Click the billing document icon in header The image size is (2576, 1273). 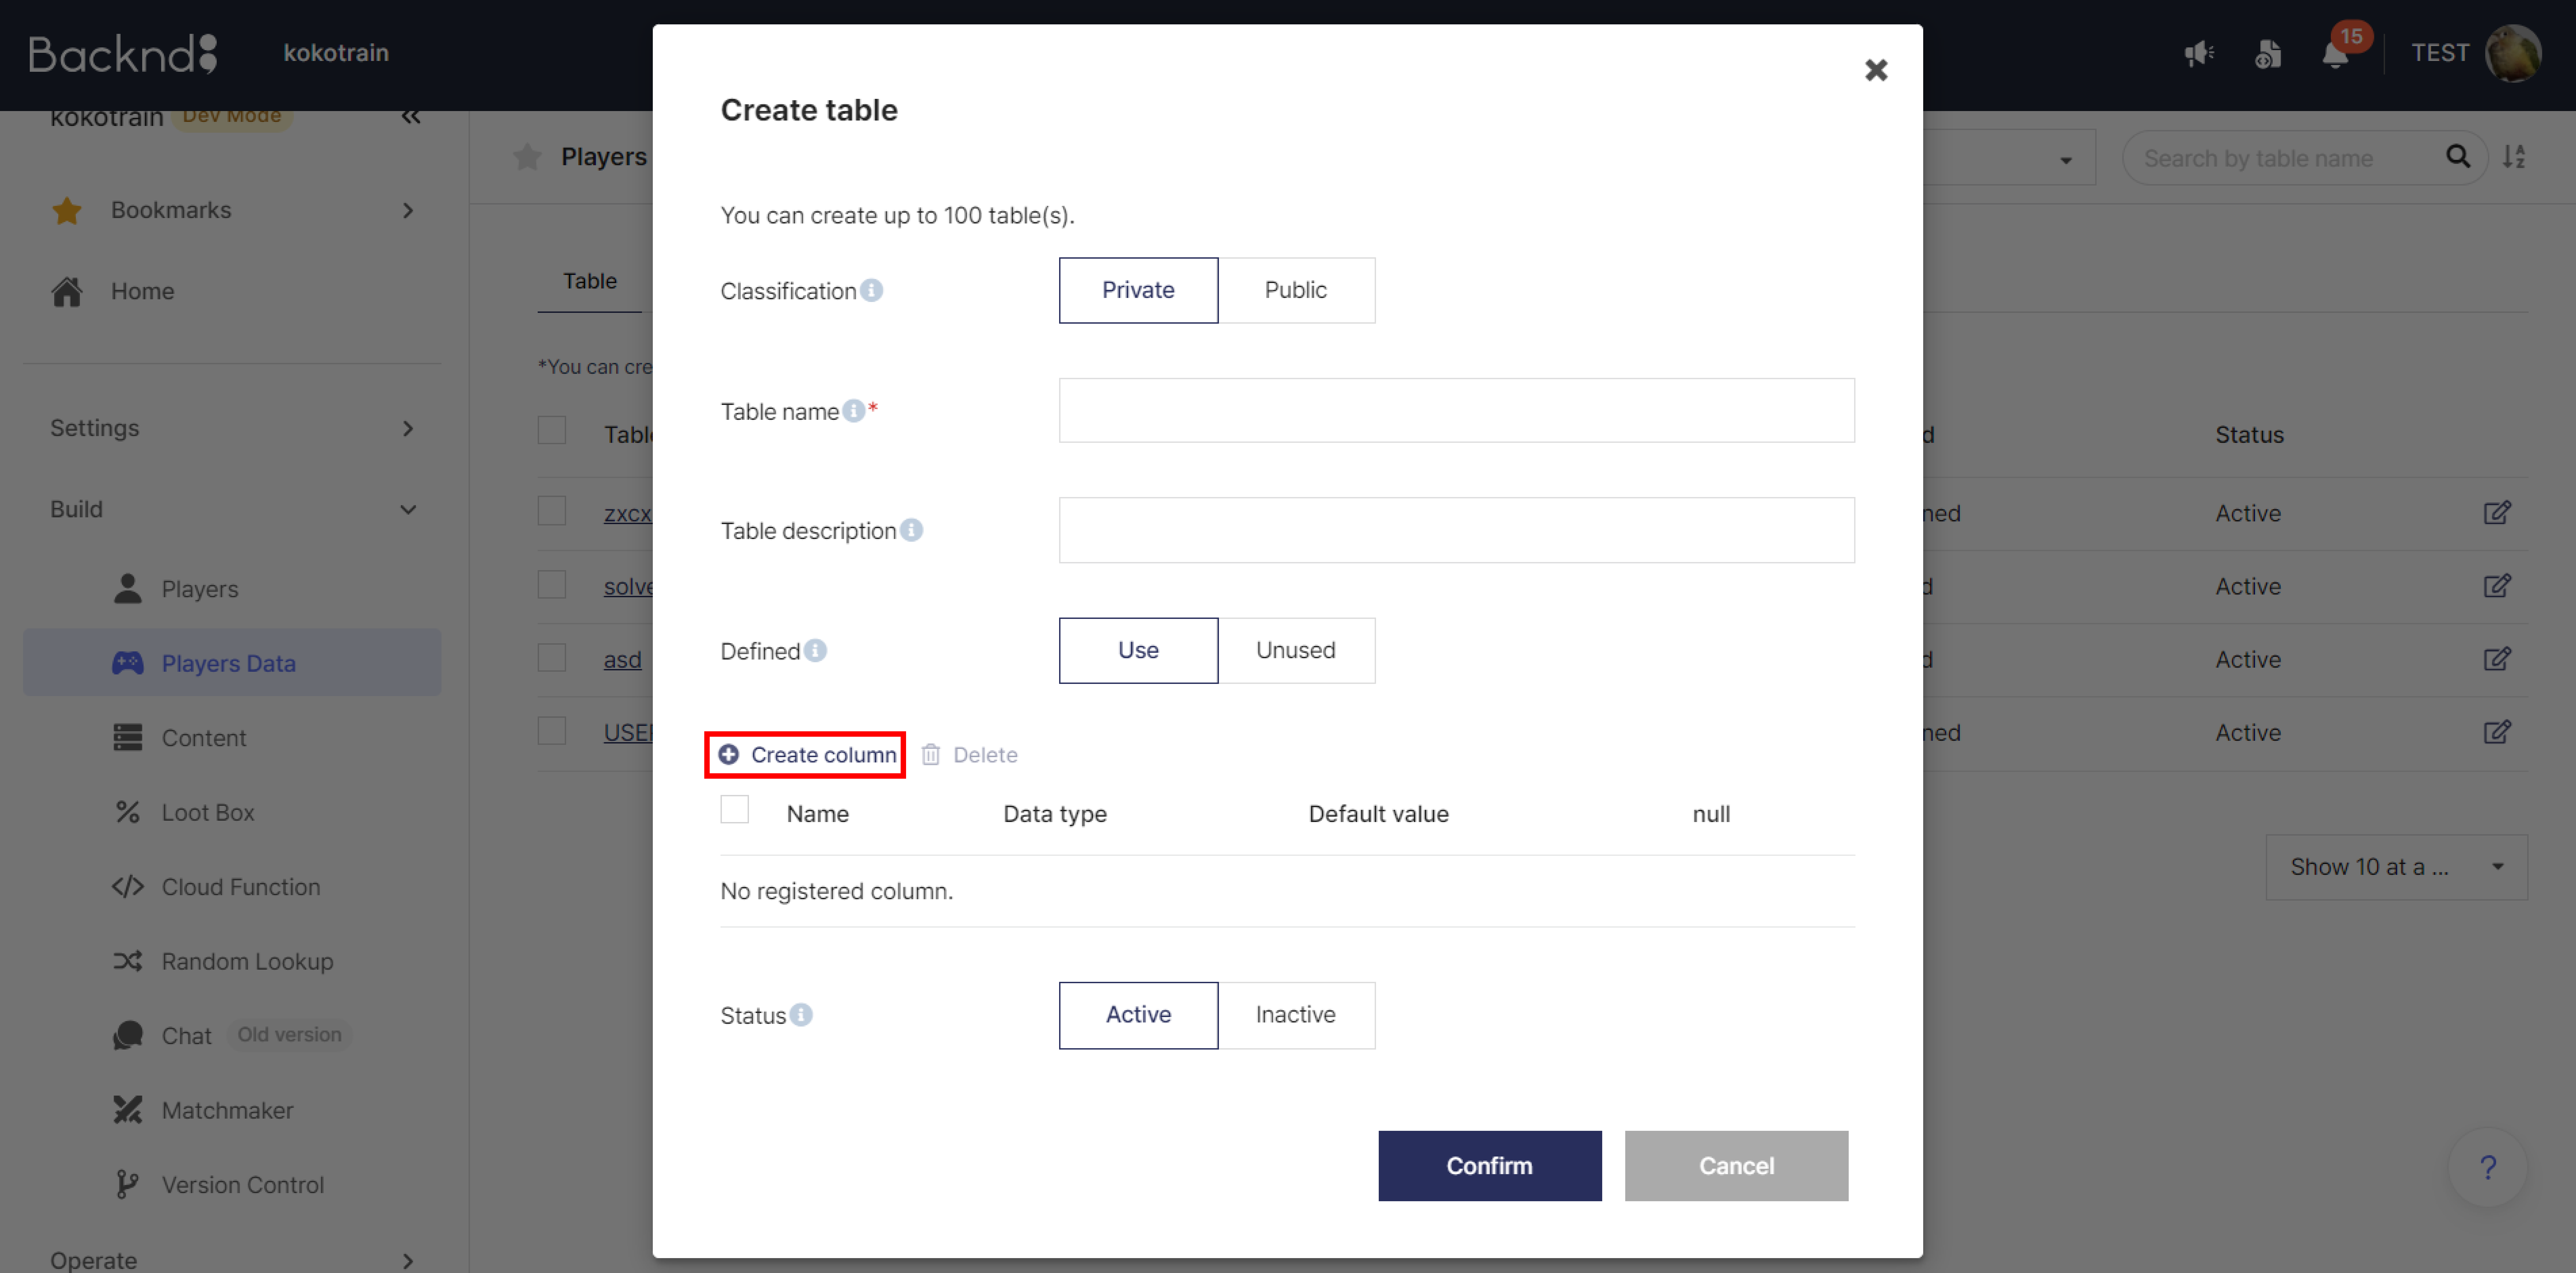[2268, 53]
